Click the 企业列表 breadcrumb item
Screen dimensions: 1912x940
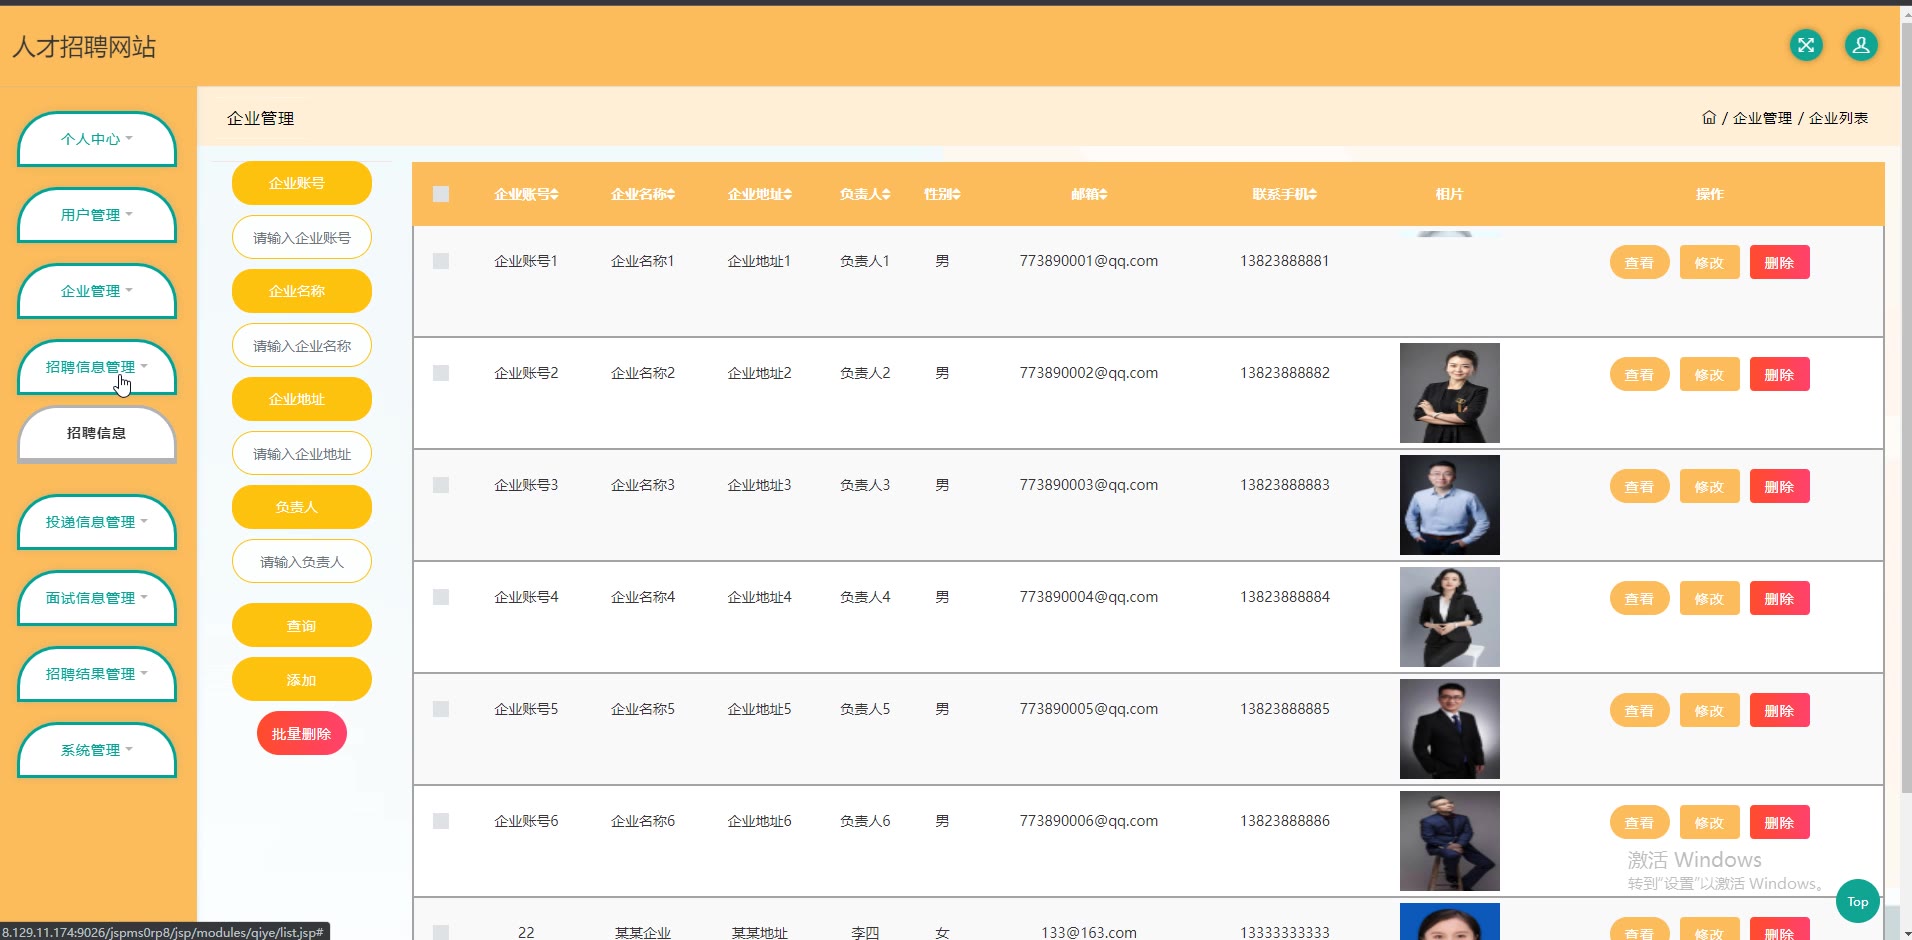click(x=1838, y=118)
